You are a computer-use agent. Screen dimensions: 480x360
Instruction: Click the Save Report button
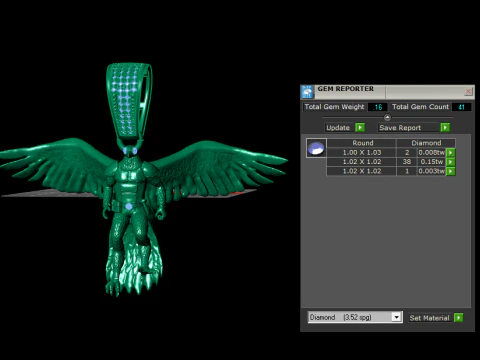409,128
